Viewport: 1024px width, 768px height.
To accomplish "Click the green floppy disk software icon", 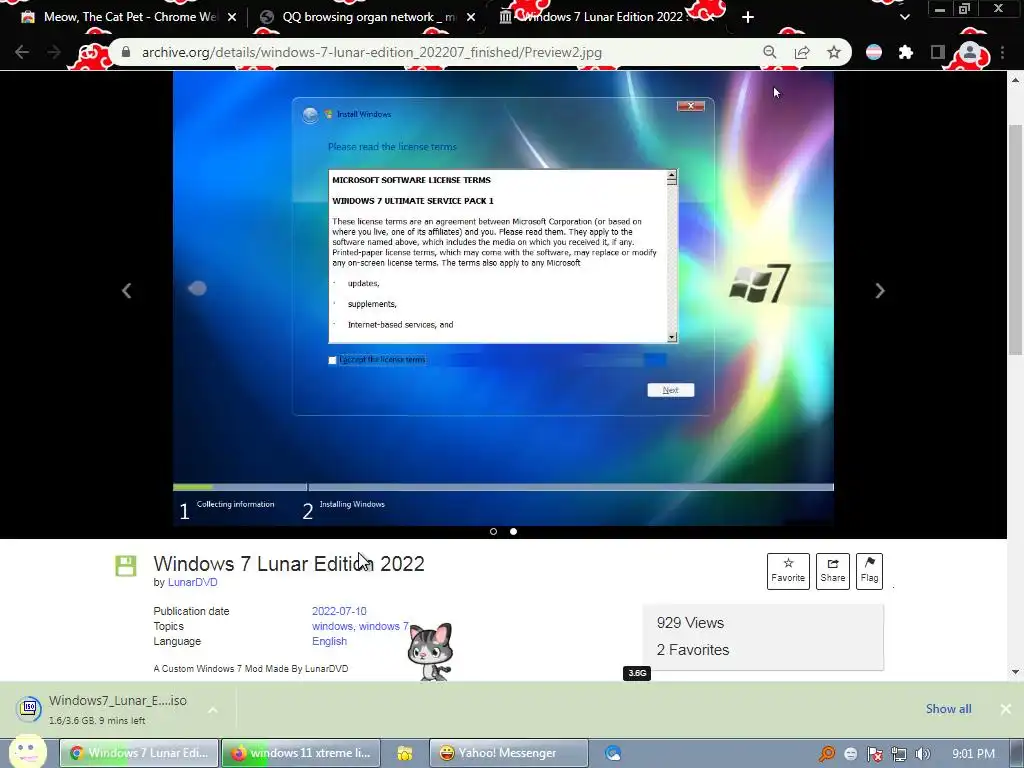I will (x=125, y=566).
